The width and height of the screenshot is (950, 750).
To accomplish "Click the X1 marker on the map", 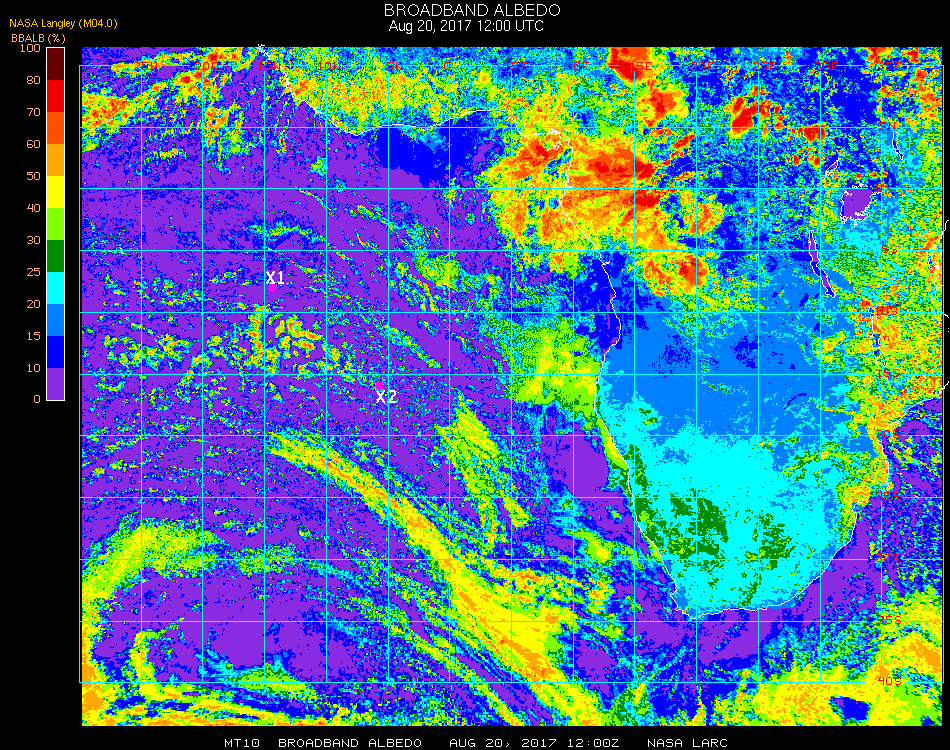I will [x=275, y=278].
